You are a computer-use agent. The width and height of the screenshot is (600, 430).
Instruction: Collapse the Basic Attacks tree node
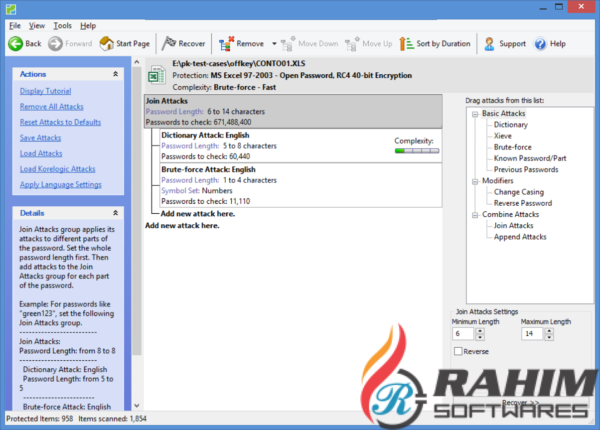475,114
